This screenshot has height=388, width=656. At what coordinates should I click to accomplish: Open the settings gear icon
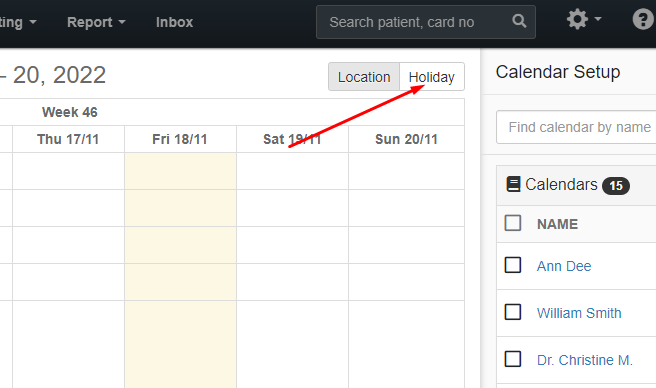pyautogui.click(x=577, y=19)
